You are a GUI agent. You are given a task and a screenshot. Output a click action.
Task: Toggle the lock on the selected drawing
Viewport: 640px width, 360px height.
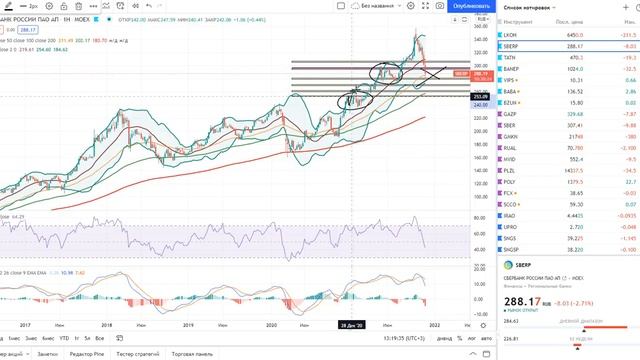pyautogui.click(x=64, y=6)
